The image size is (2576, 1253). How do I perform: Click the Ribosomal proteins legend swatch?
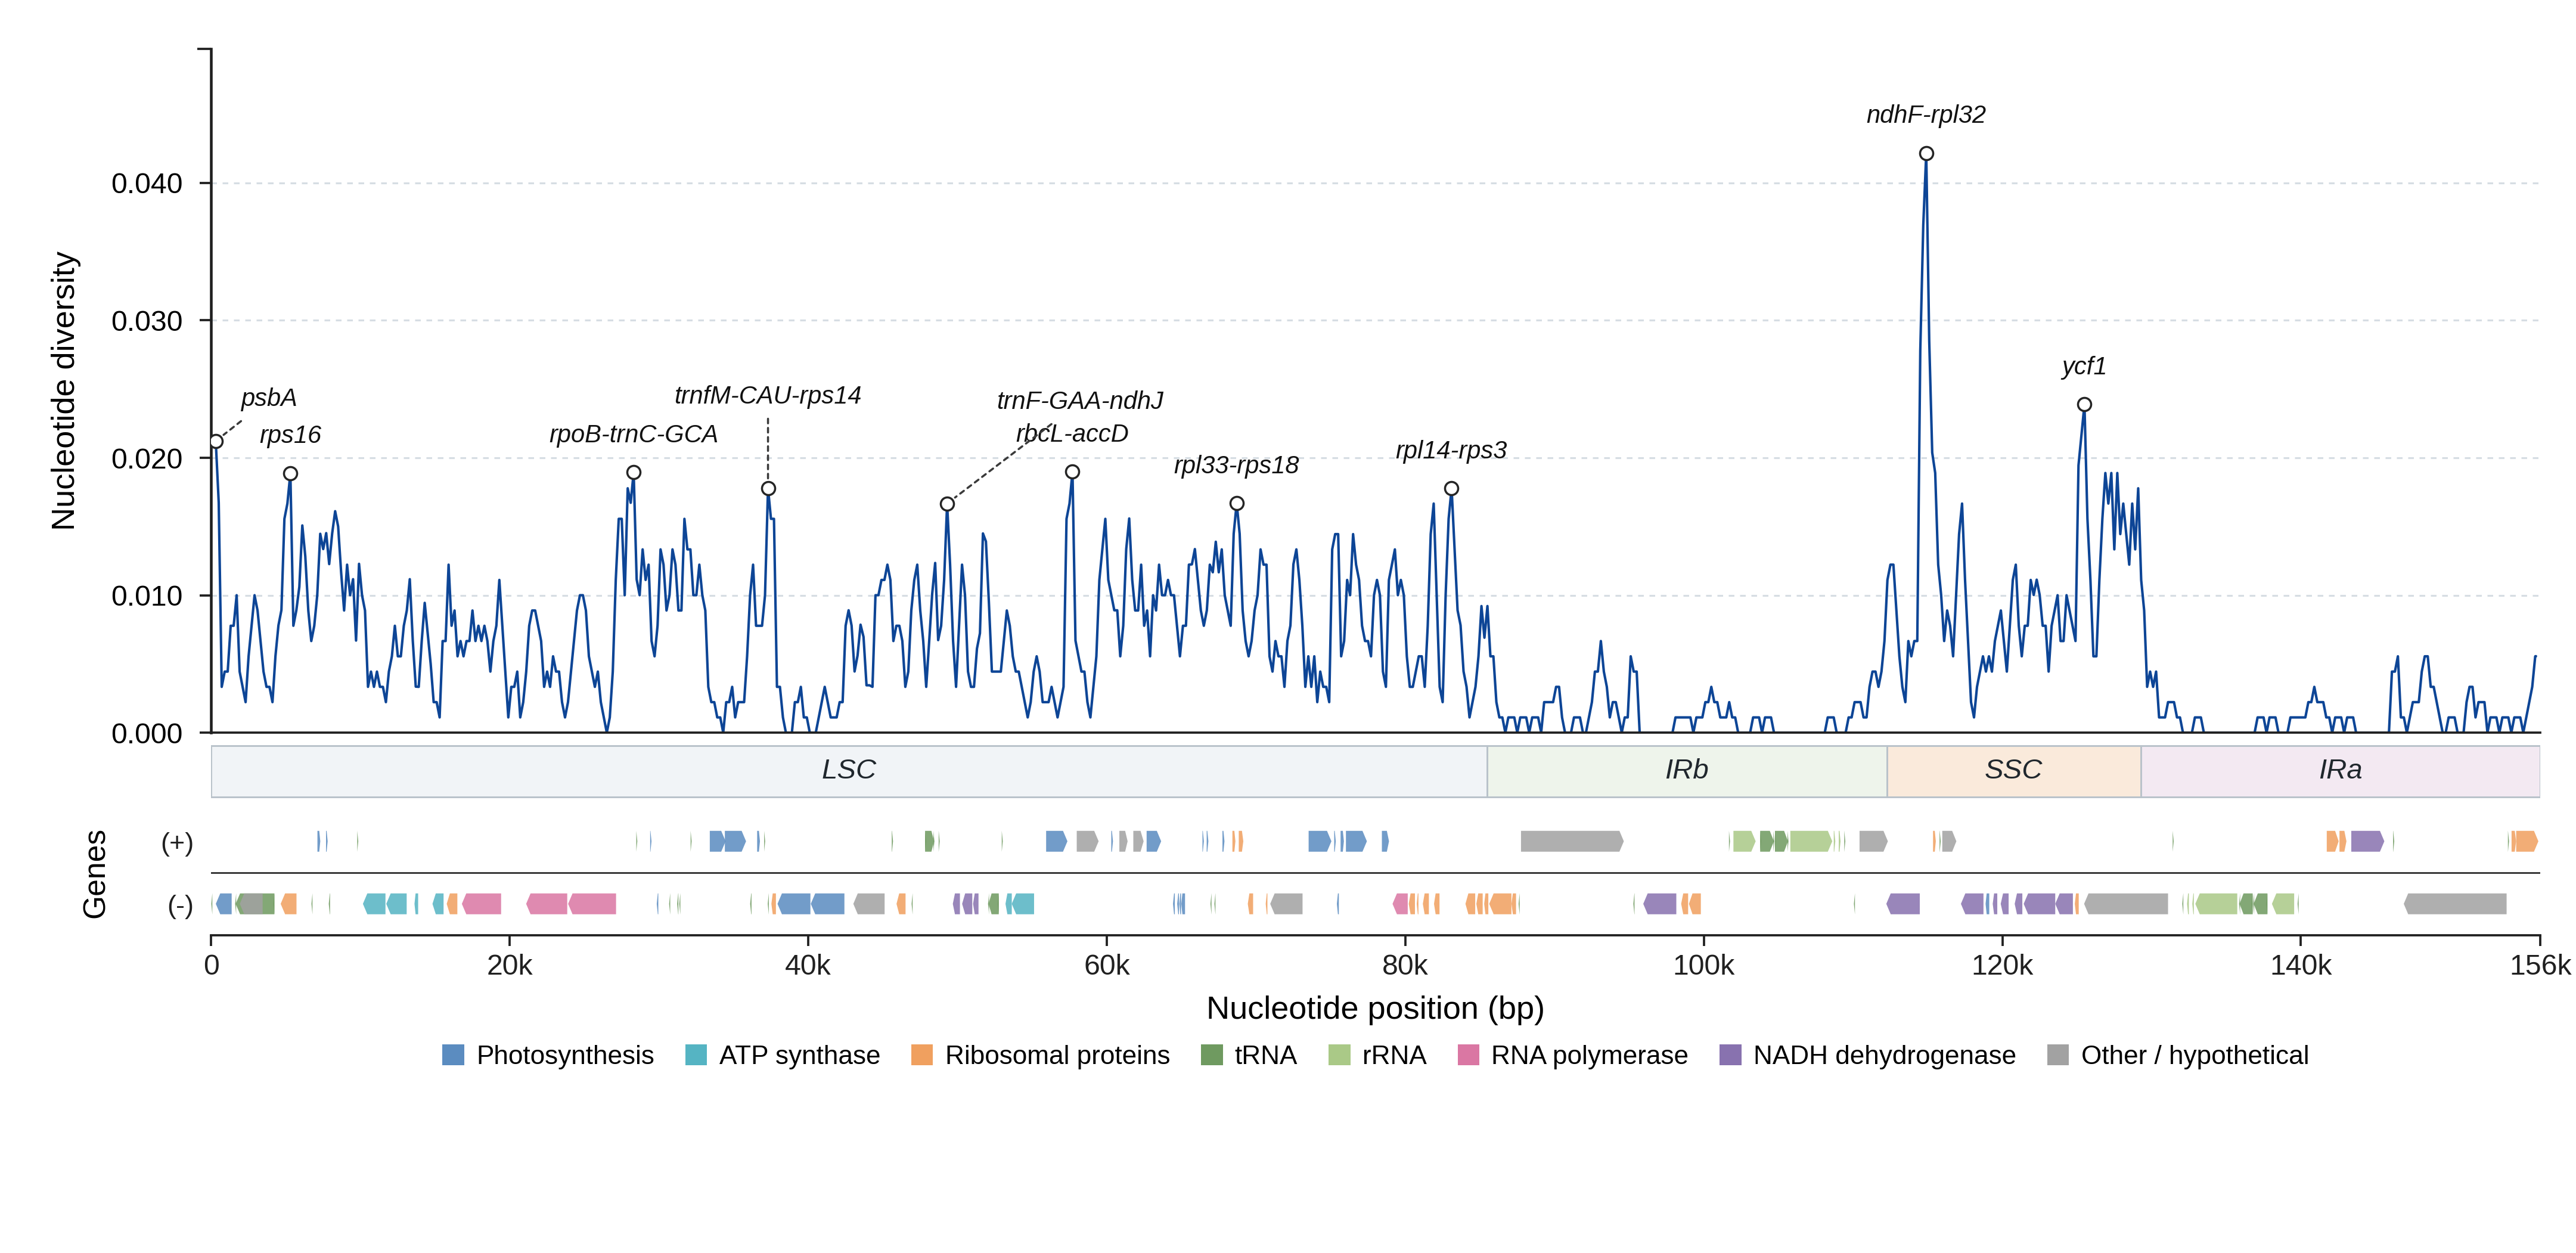[x=922, y=1055]
